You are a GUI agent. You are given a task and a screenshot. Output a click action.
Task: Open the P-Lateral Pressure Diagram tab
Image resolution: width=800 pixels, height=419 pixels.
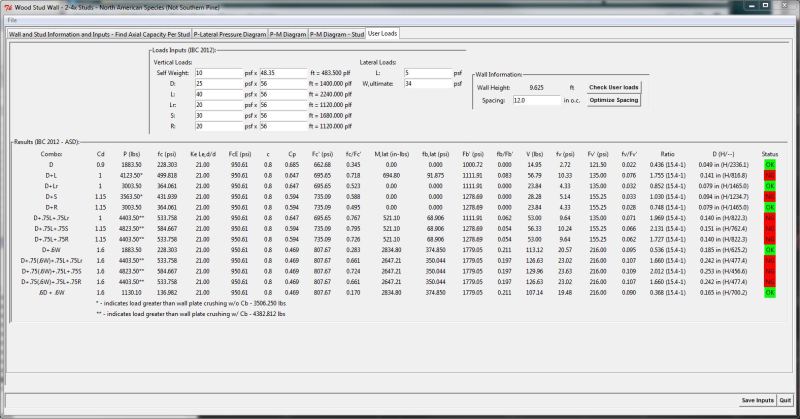point(230,34)
